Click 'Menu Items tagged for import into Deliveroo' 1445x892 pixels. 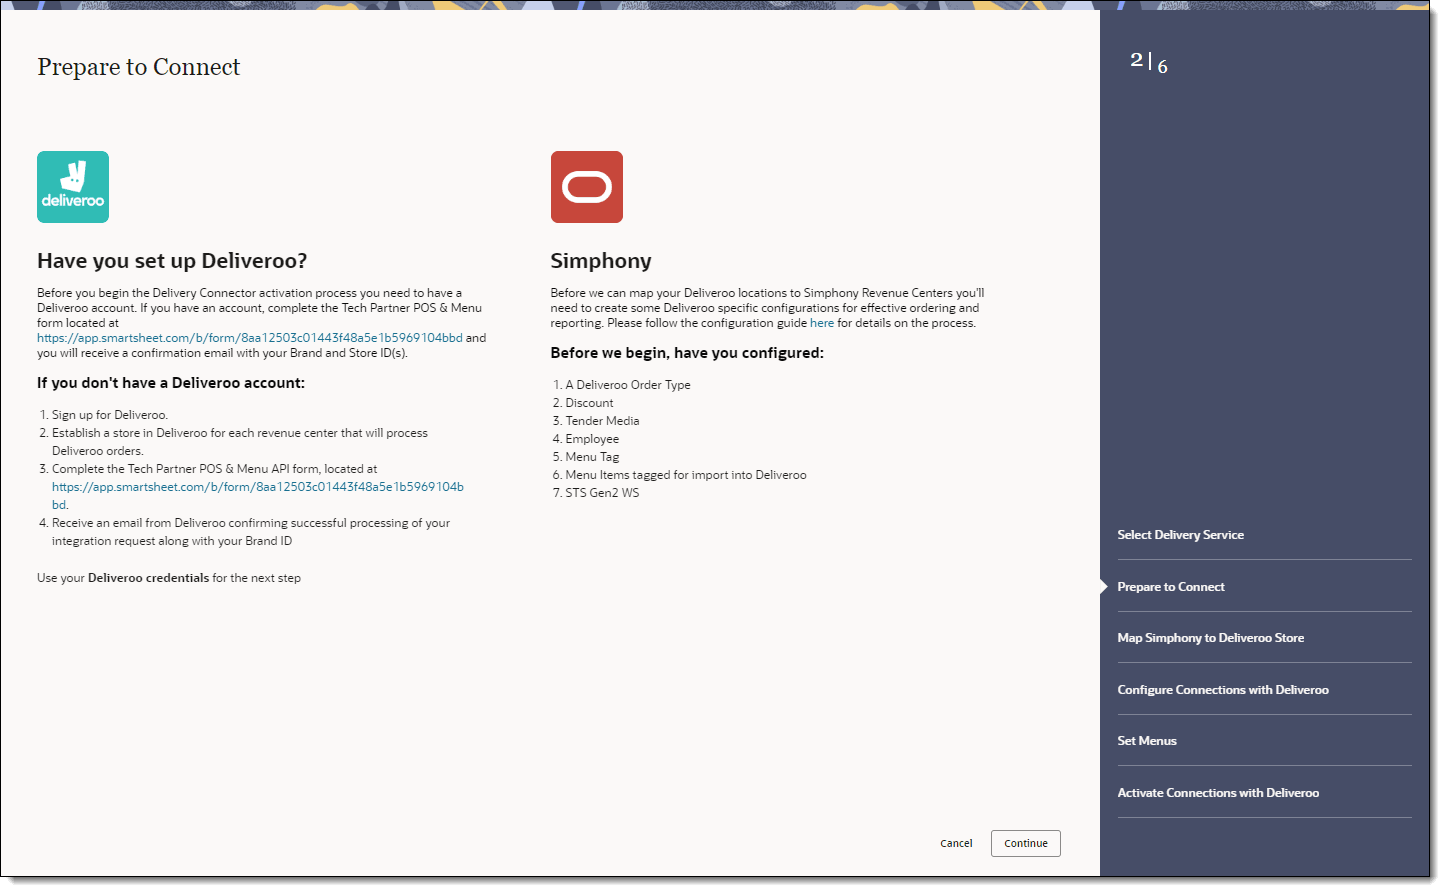click(686, 475)
